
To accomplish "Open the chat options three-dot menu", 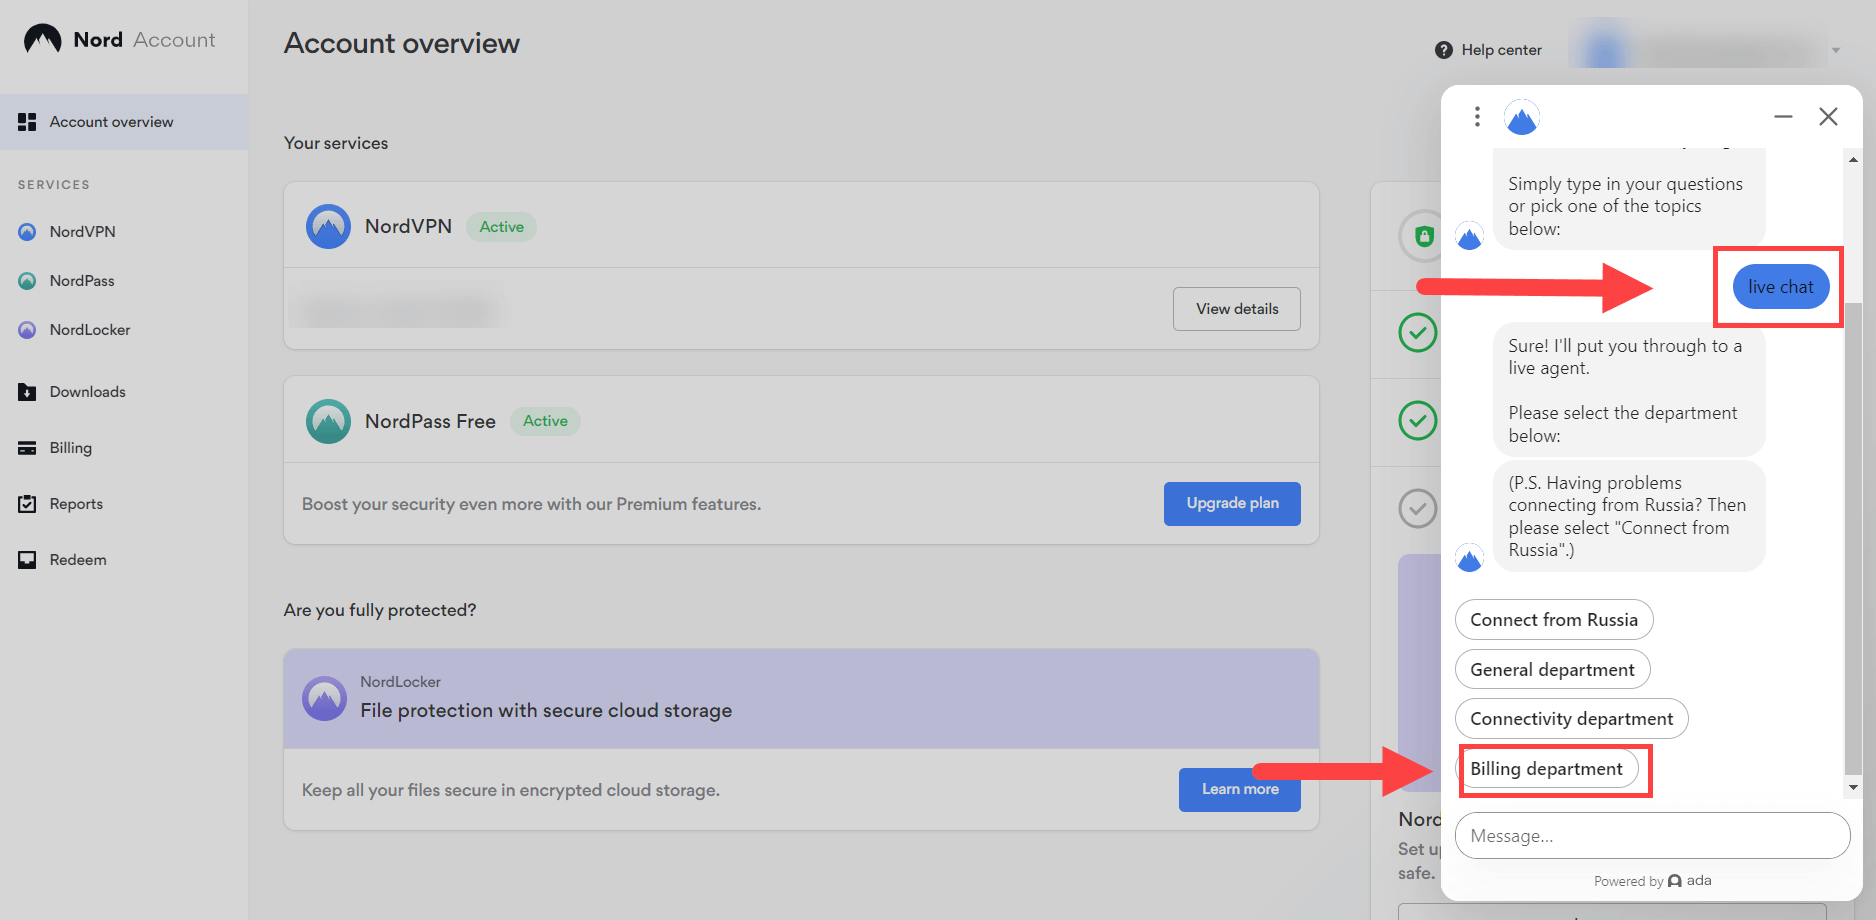I will (1477, 117).
